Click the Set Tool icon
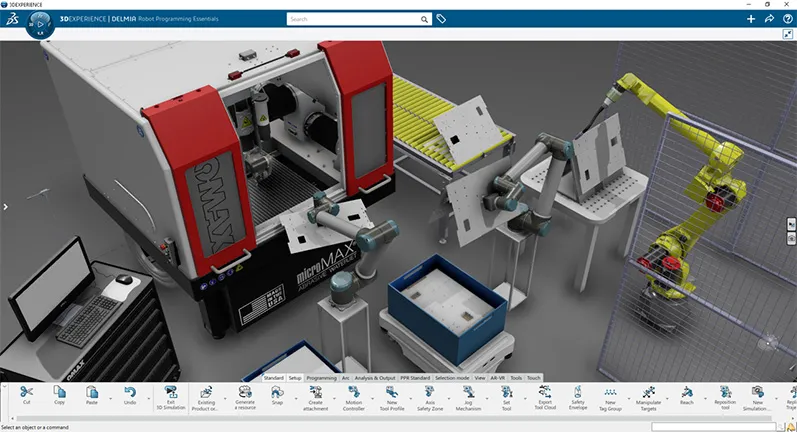The image size is (797, 432). pos(506,392)
